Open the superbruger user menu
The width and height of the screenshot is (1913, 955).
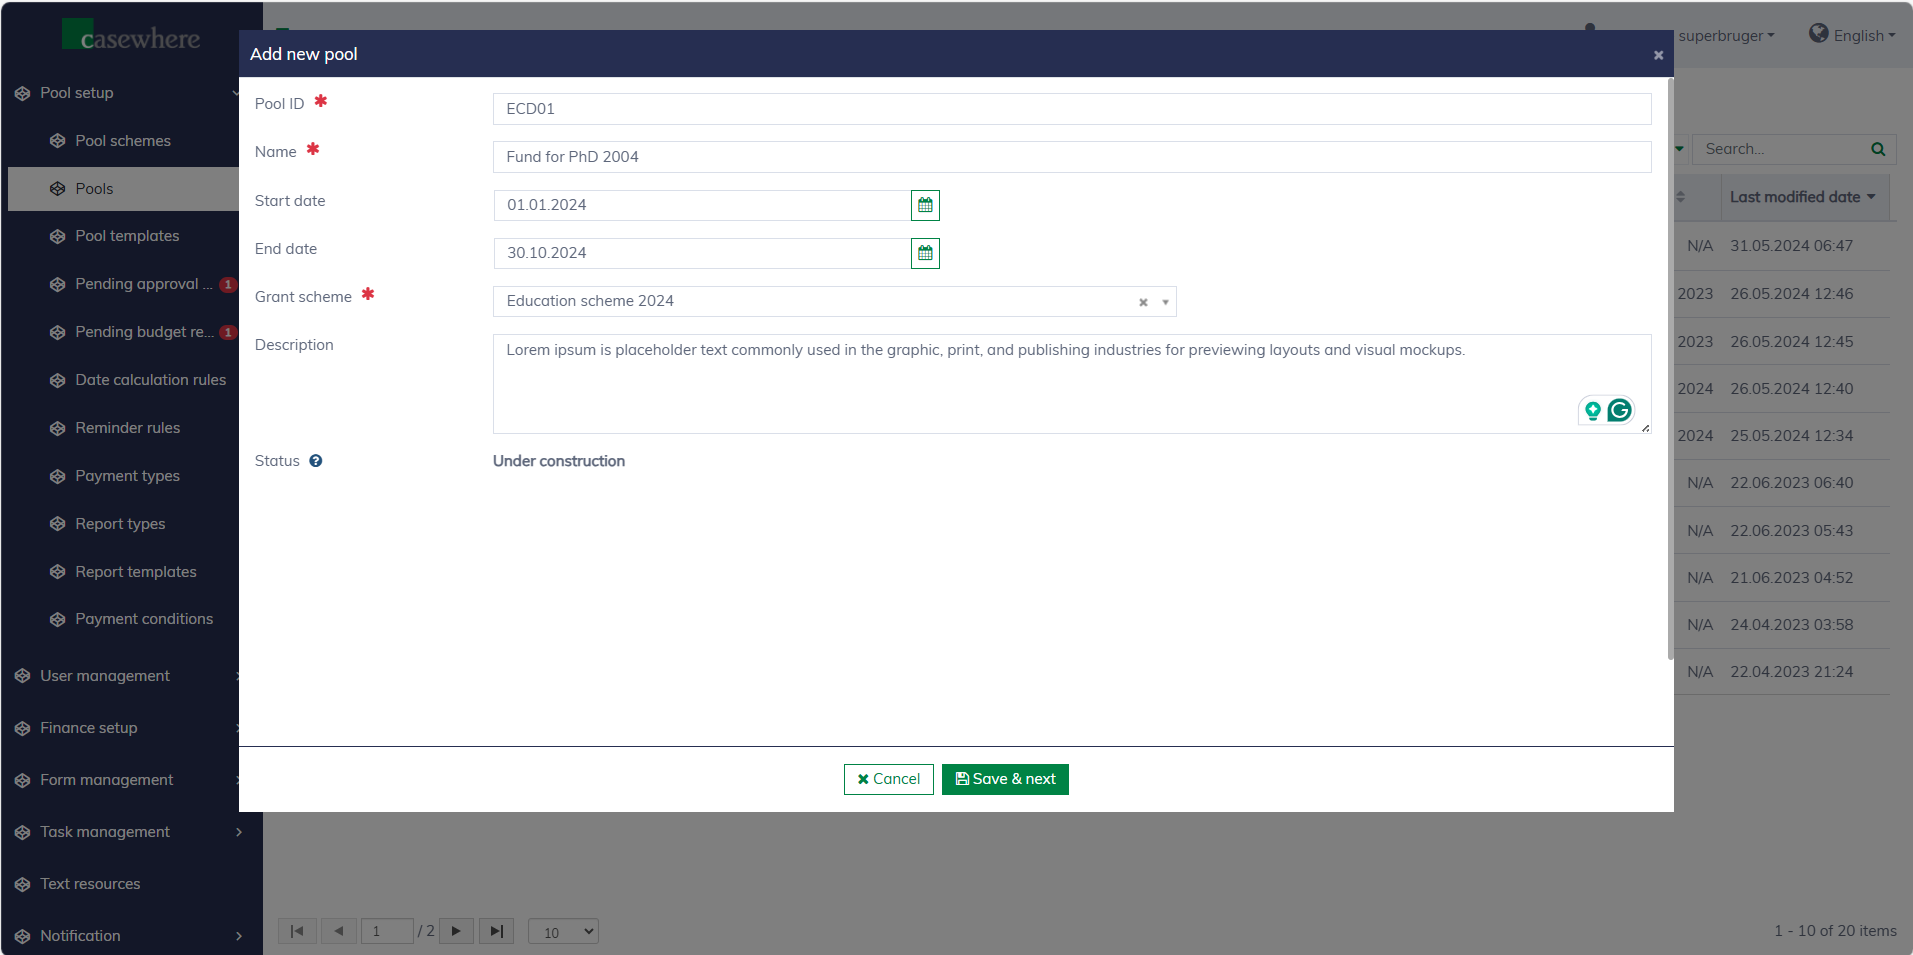tap(1726, 36)
